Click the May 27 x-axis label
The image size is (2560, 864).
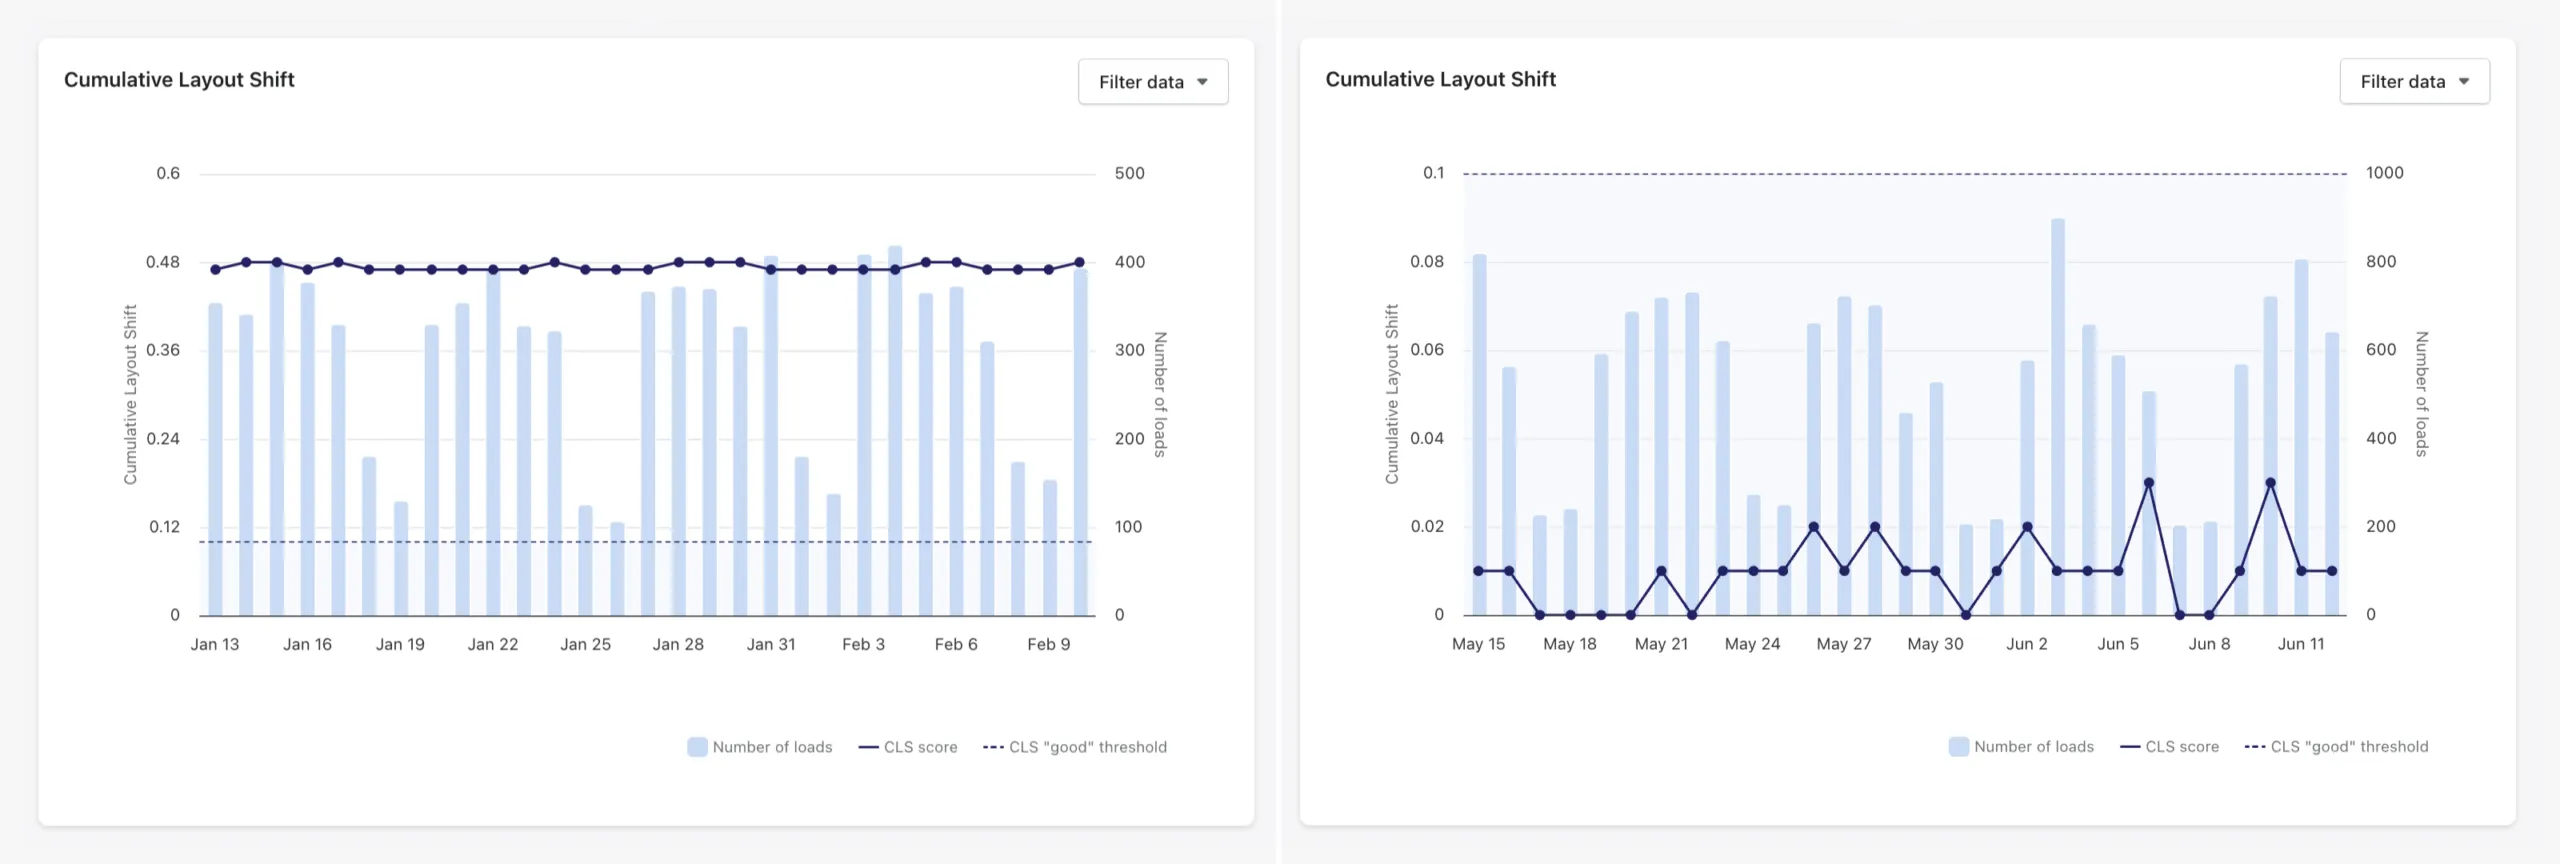coord(1844,645)
